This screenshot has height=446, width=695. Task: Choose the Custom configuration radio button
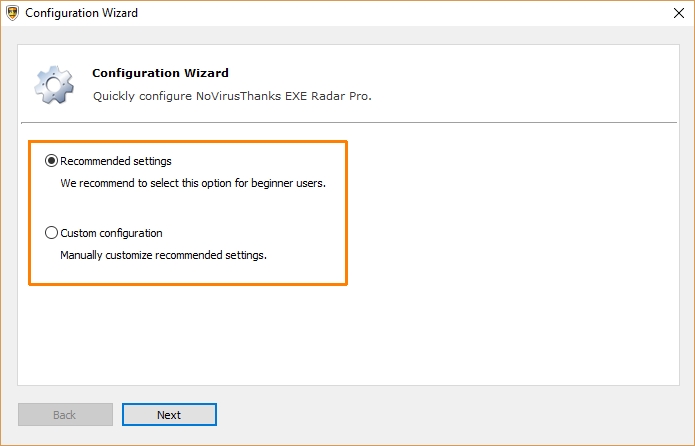[52, 233]
